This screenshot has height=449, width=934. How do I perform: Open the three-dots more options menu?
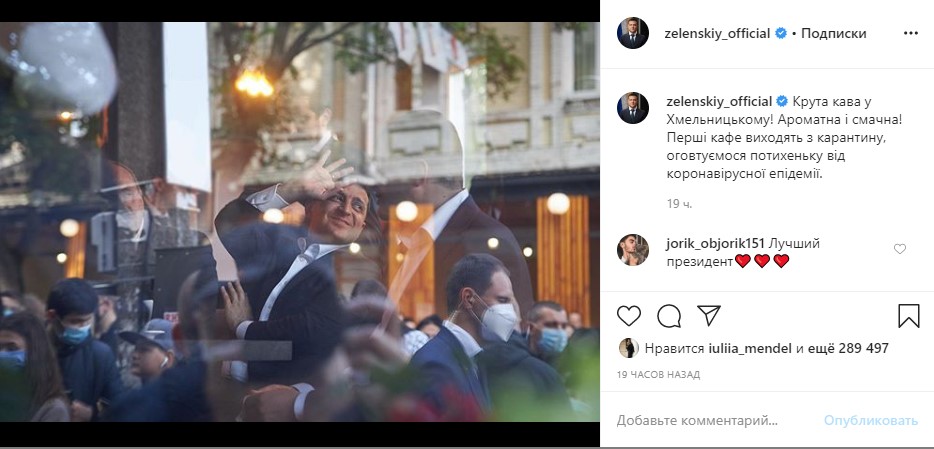910,33
